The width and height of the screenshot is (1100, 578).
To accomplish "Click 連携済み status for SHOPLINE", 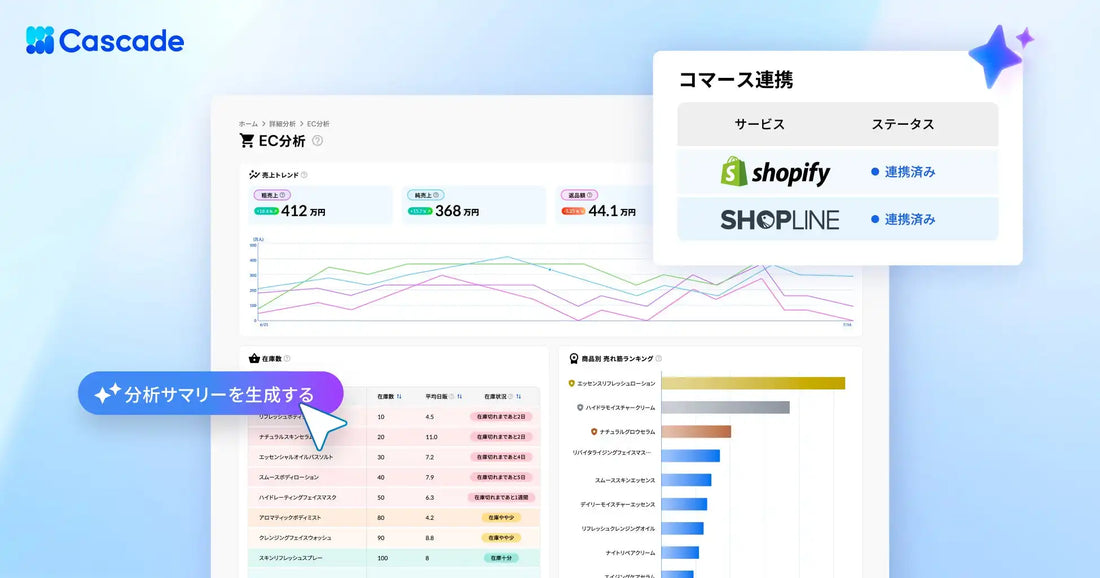I will pos(909,220).
